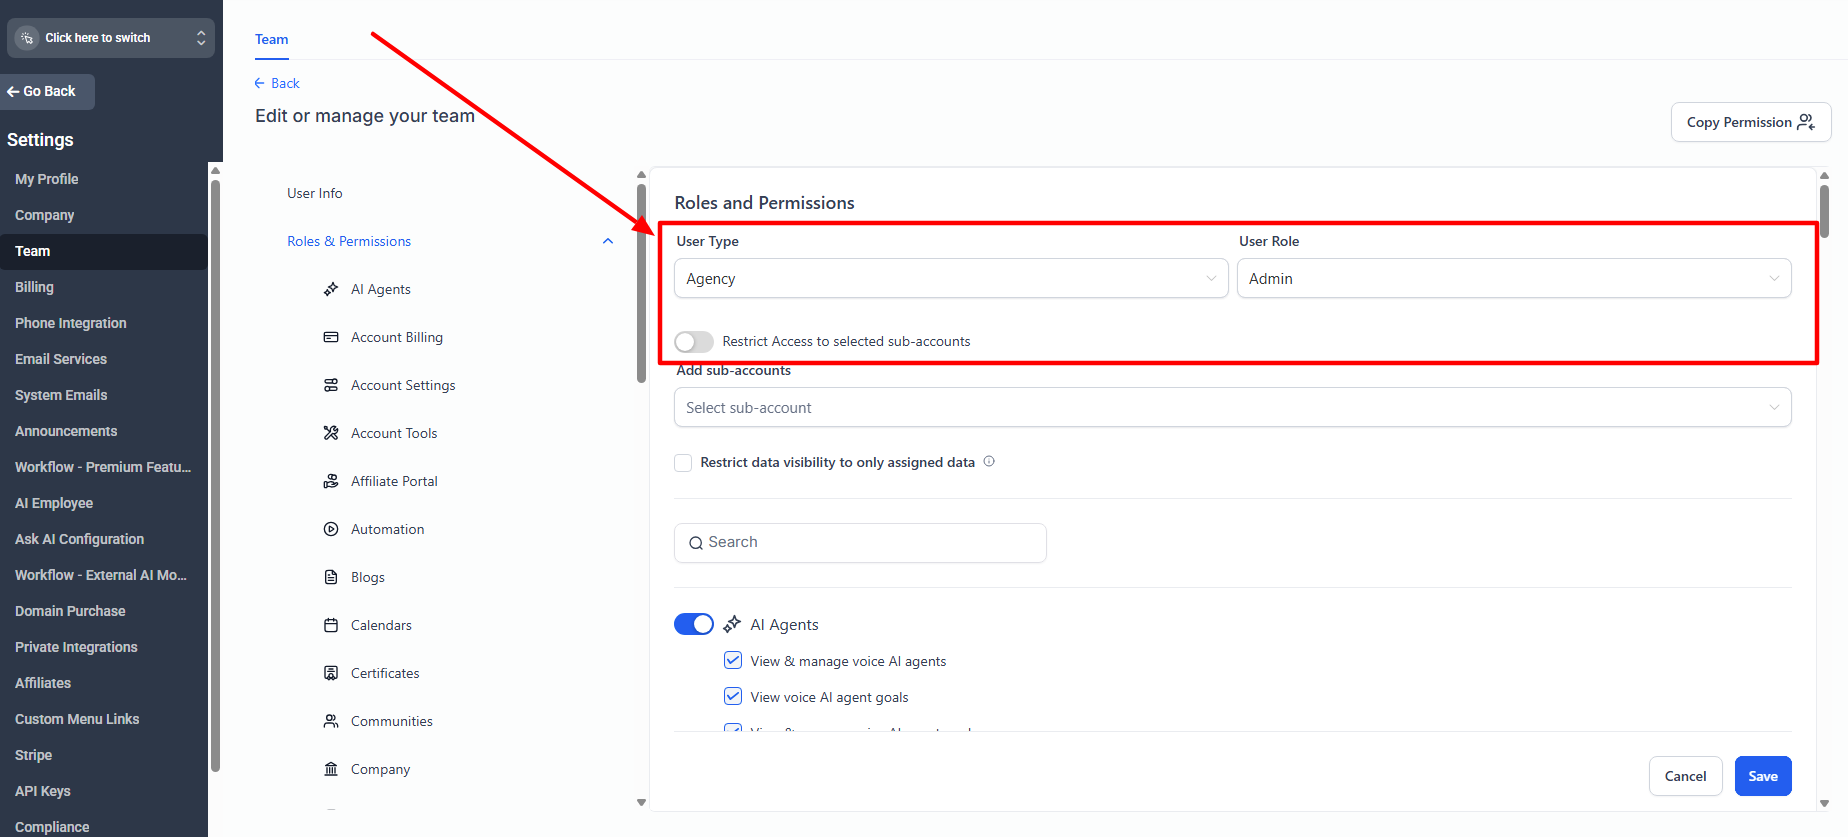Screen dimensions: 1848x837
Task: Open the Select sub-account dropdown
Action: (1233, 407)
